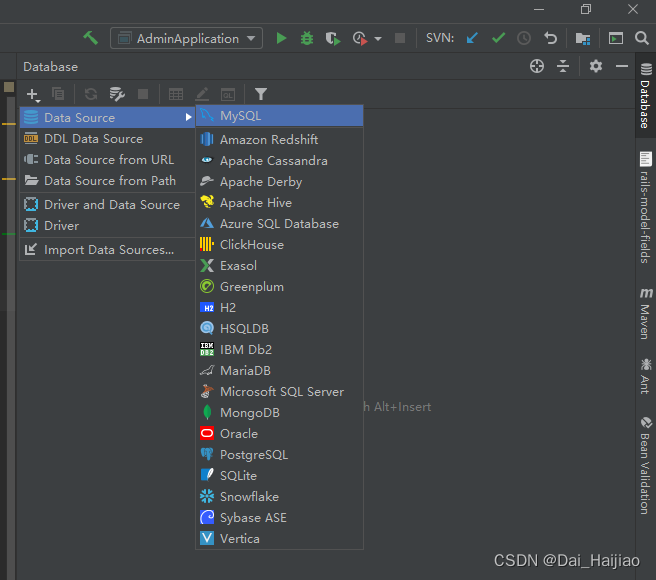The height and width of the screenshot is (580, 656).
Task: Open SVN history clock icon
Action: (524, 38)
